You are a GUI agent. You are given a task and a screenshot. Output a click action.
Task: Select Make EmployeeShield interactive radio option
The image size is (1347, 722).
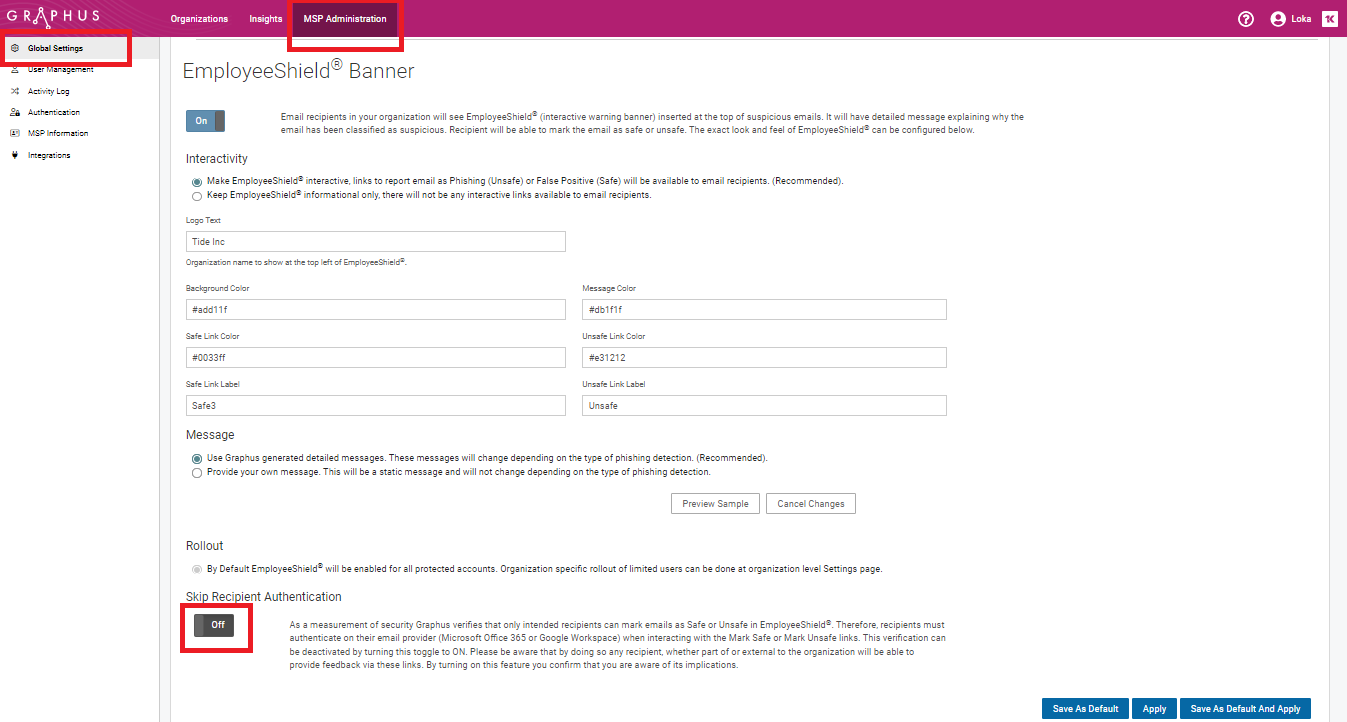pyautogui.click(x=197, y=182)
